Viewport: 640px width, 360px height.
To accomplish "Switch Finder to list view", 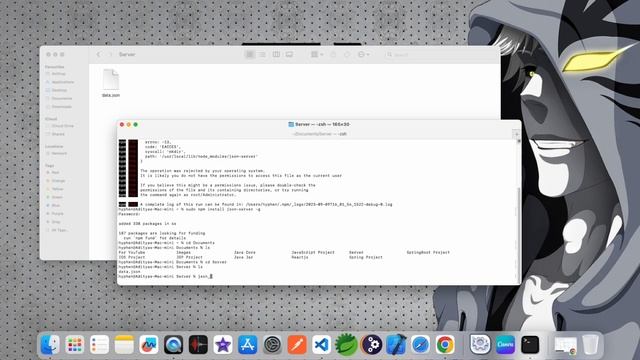I will (262, 54).
